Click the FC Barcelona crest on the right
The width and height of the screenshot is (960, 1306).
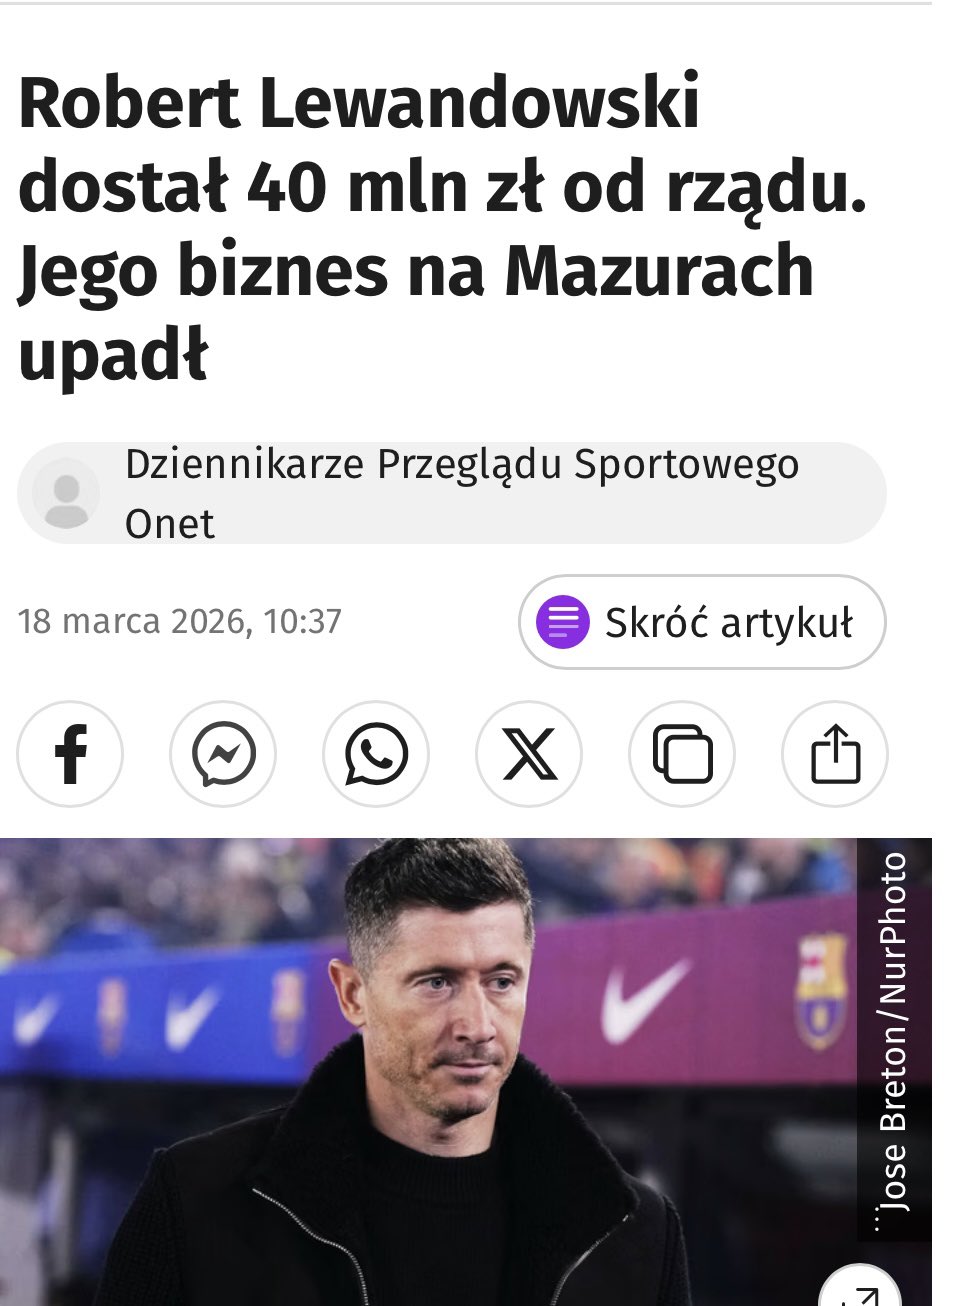point(822,991)
